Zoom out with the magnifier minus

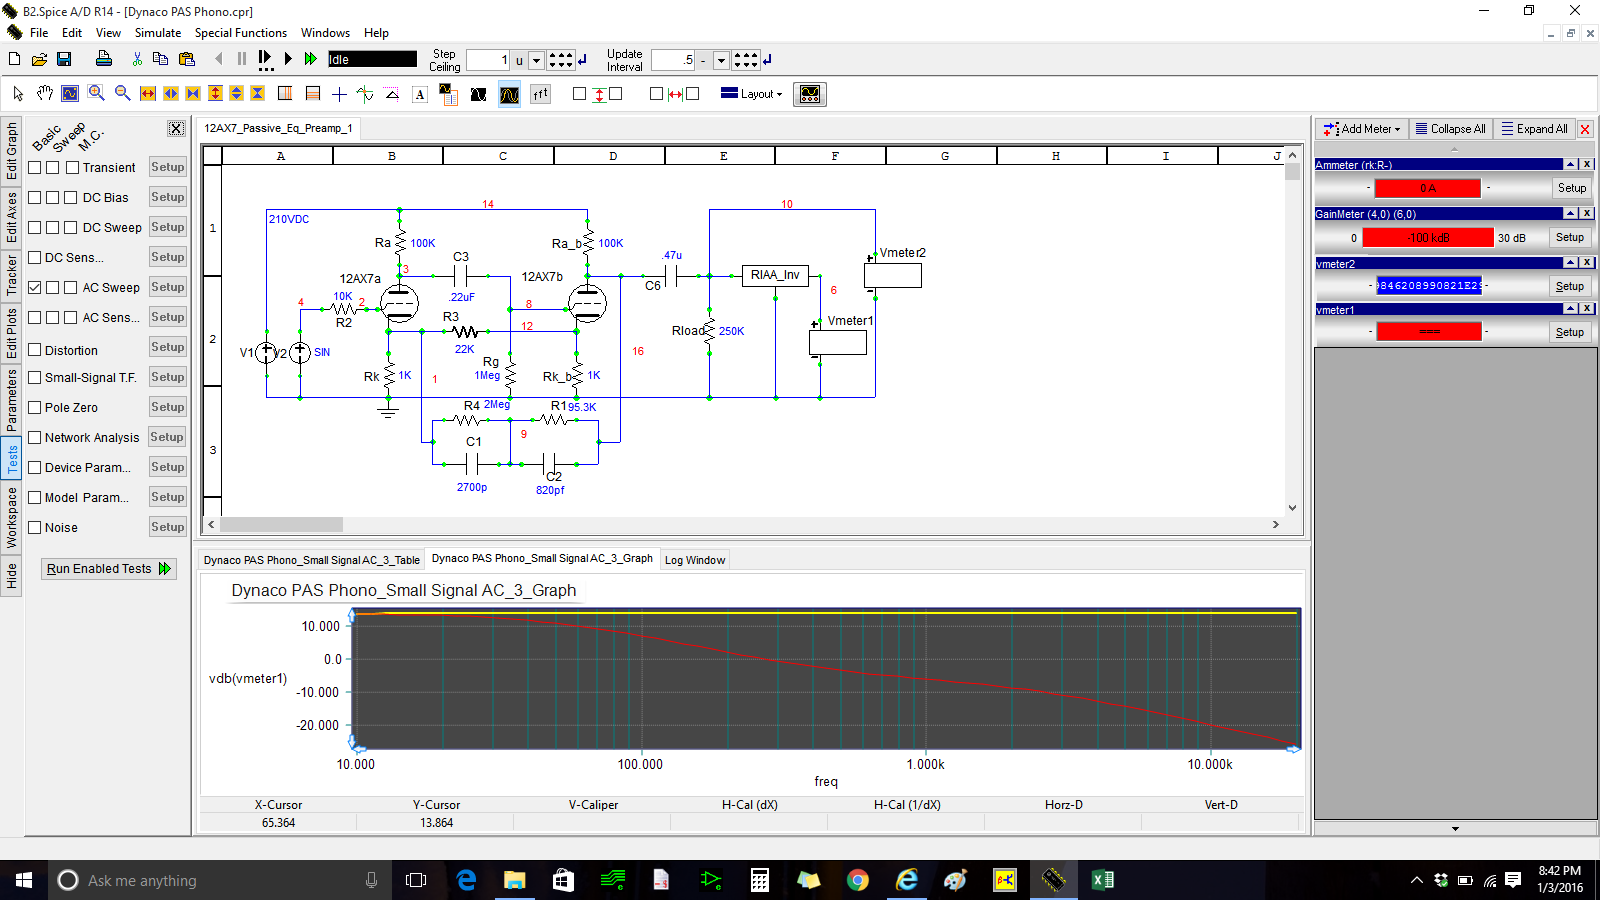(x=123, y=94)
